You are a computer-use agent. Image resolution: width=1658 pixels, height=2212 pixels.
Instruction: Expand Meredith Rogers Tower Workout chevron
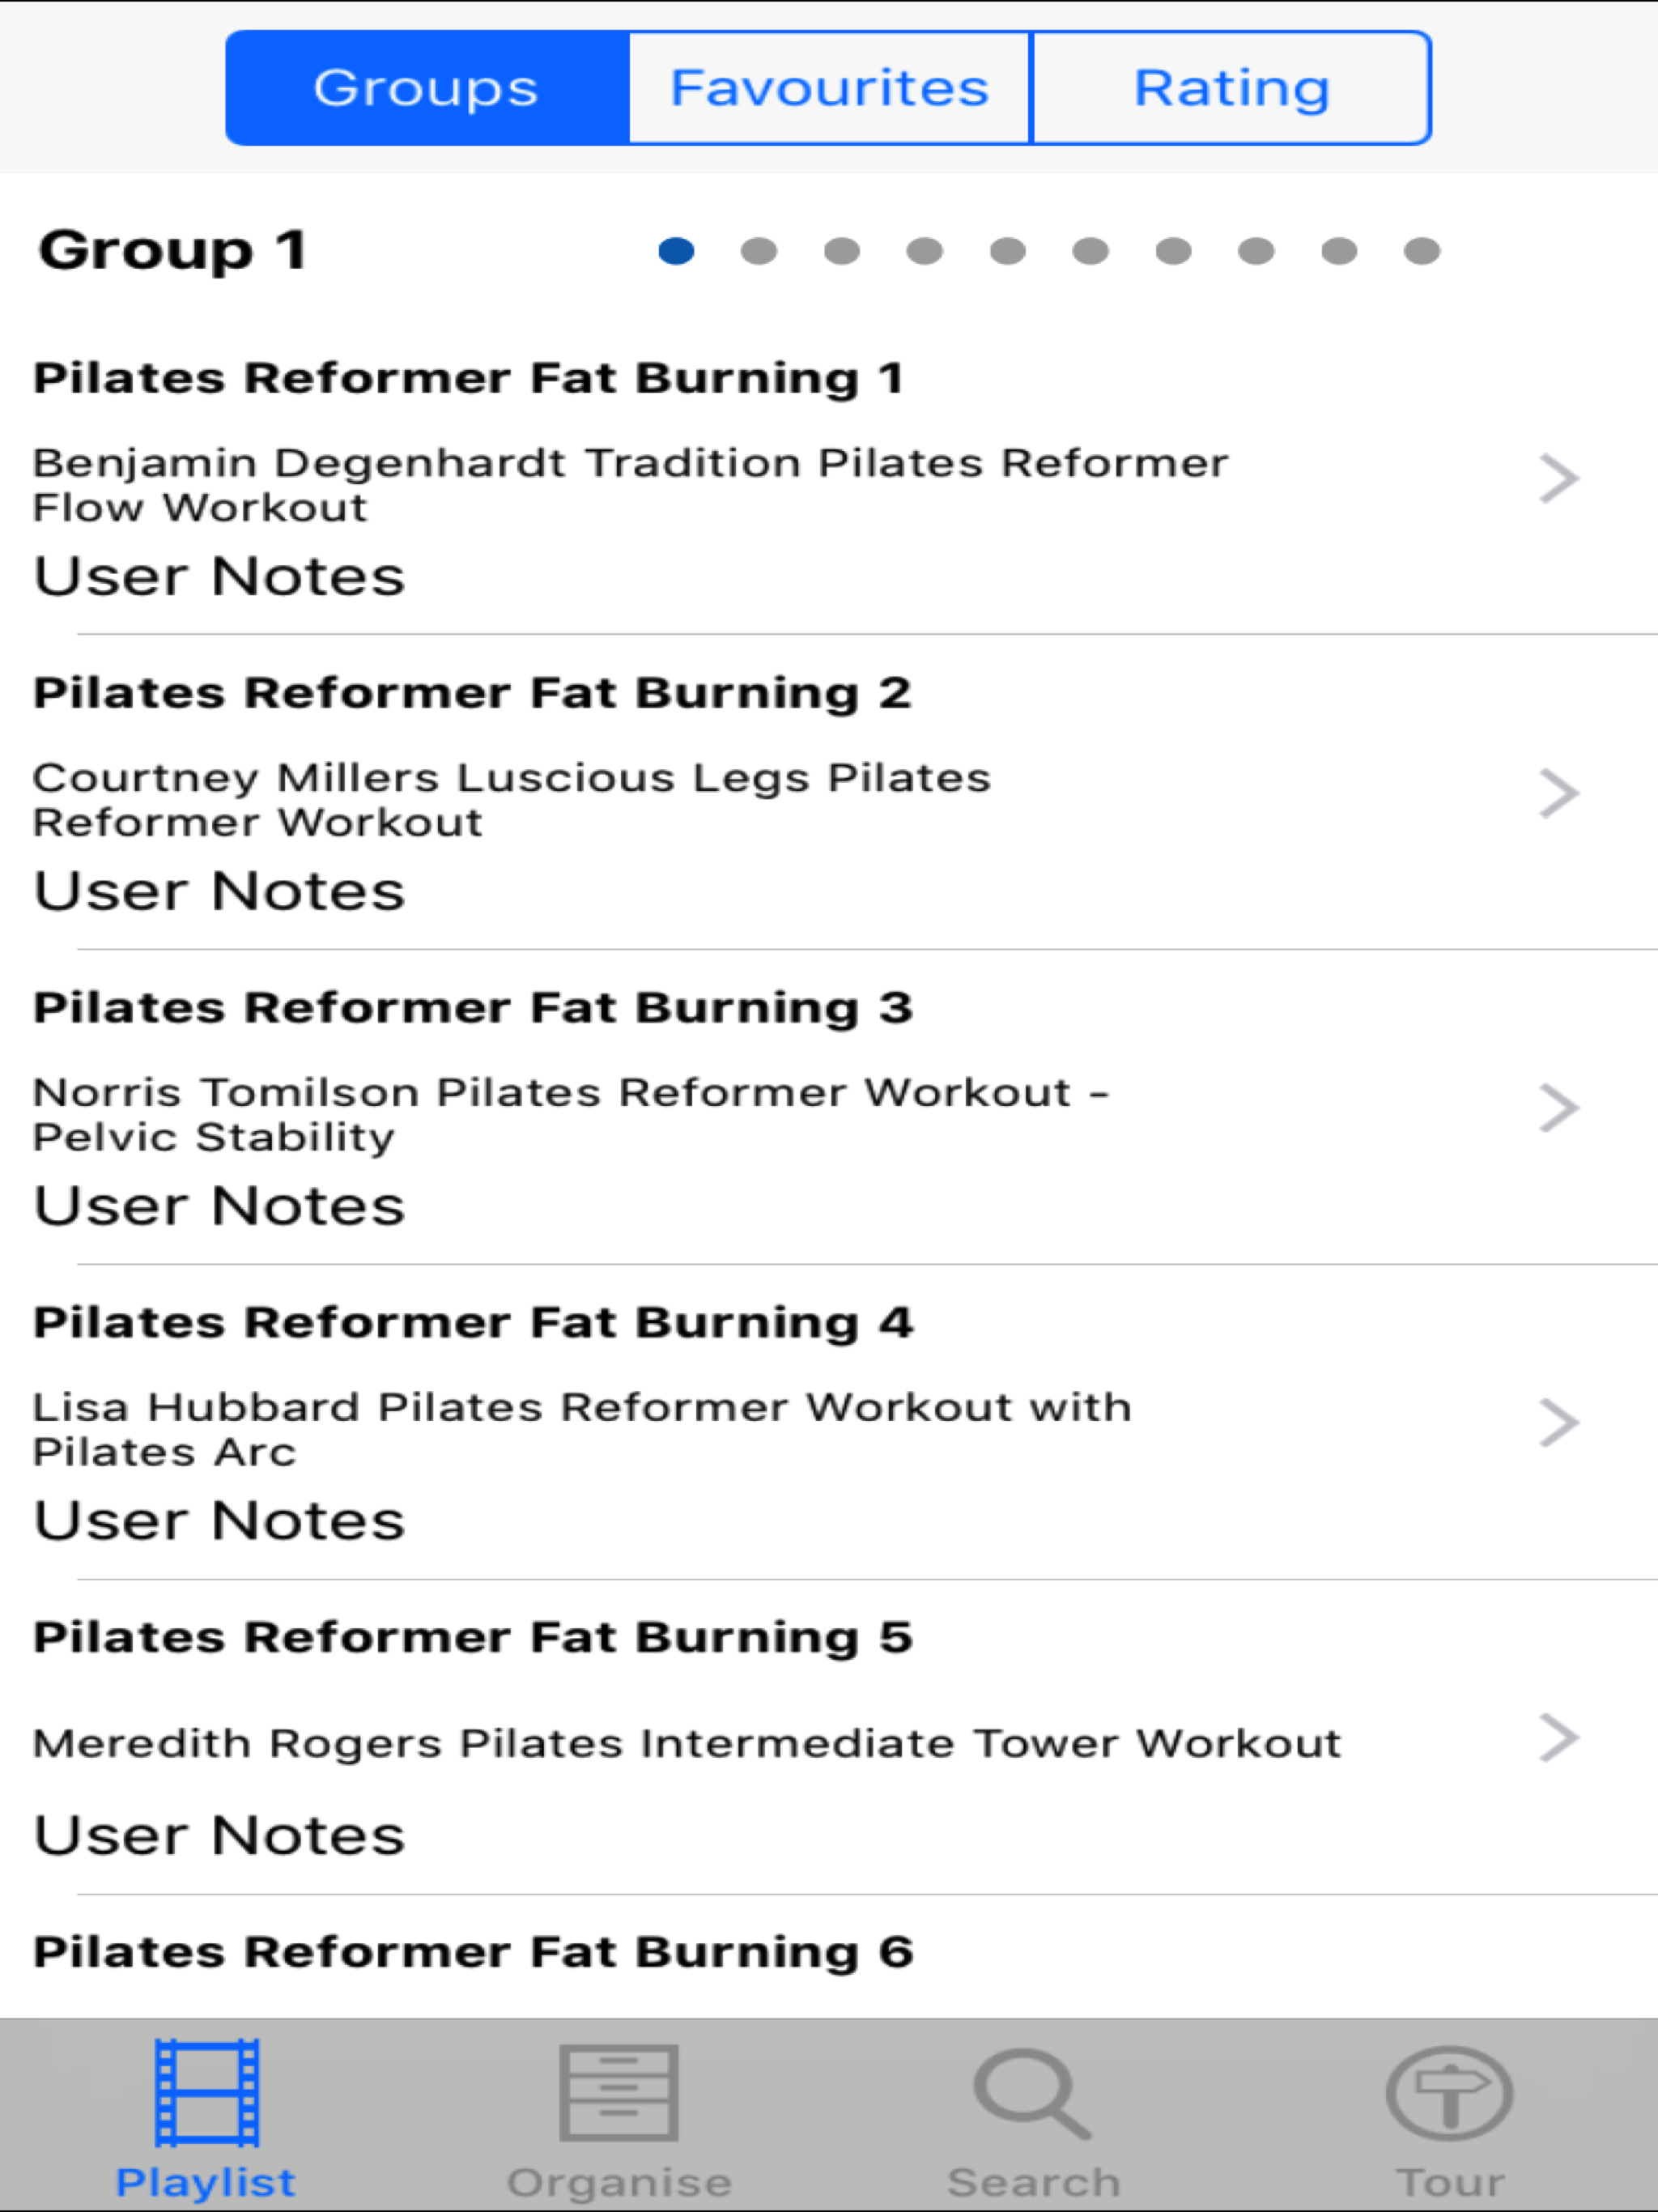point(1558,1738)
